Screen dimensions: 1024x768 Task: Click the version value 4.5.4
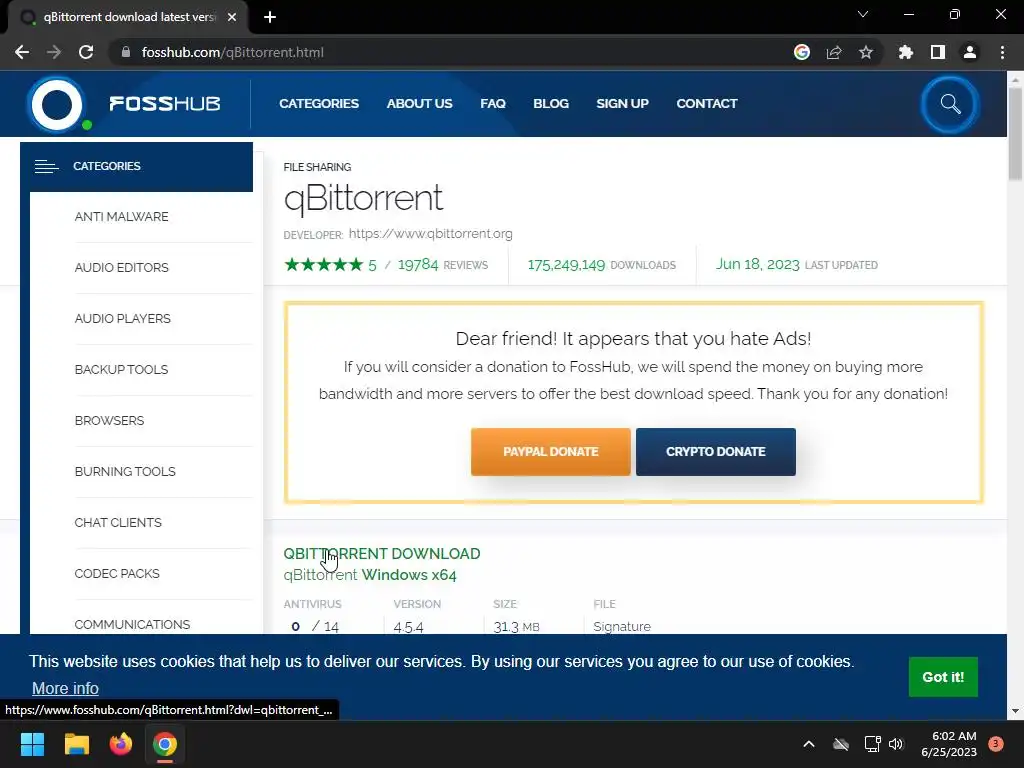tap(409, 627)
